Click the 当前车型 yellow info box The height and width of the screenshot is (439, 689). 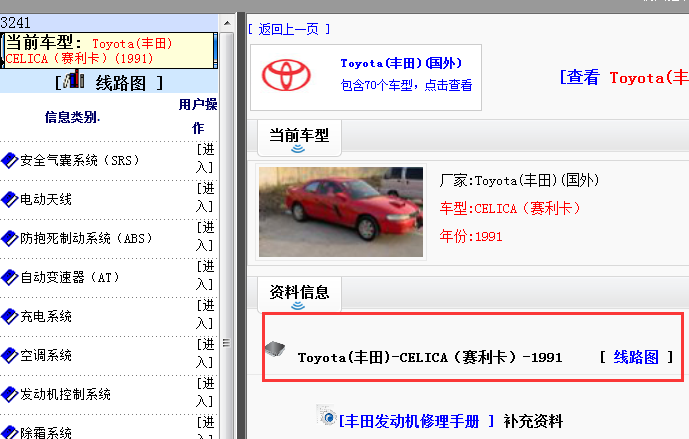[109, 51]
